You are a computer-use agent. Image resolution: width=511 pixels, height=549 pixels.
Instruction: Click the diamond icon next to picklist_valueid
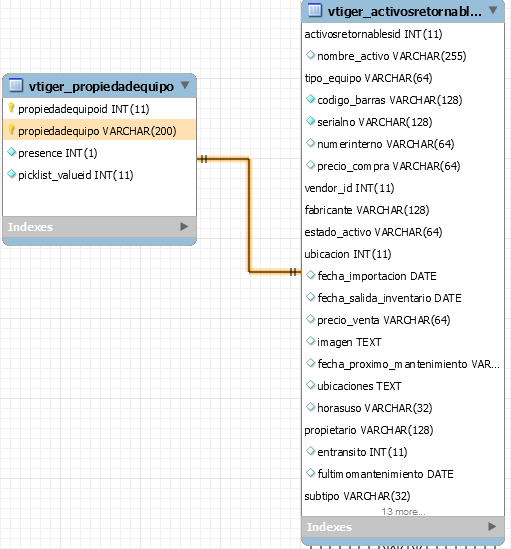pyautogui.click(x=12, y=174)
